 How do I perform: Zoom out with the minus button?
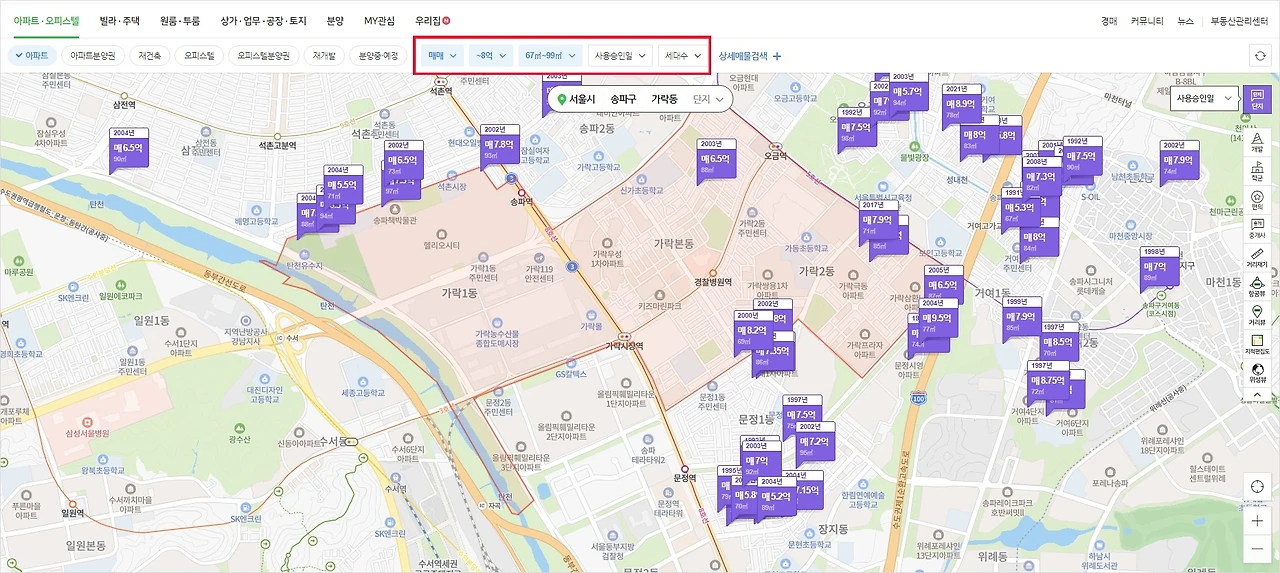(x=1257, y=549)
